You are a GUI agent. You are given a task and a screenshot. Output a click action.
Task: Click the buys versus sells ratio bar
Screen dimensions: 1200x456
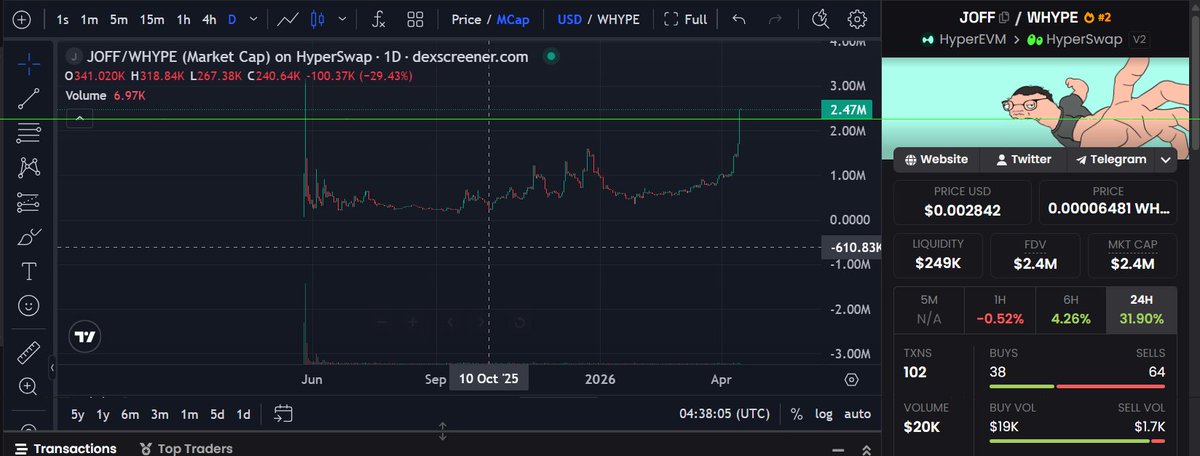pyautogui.click(x=1077, y=386)
